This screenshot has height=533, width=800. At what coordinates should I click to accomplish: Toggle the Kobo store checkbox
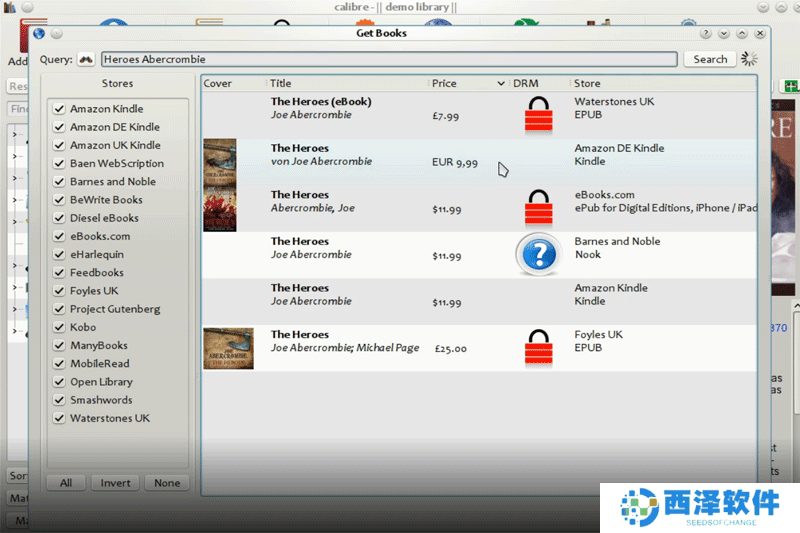pyautogui.click(x=59, y=327)
